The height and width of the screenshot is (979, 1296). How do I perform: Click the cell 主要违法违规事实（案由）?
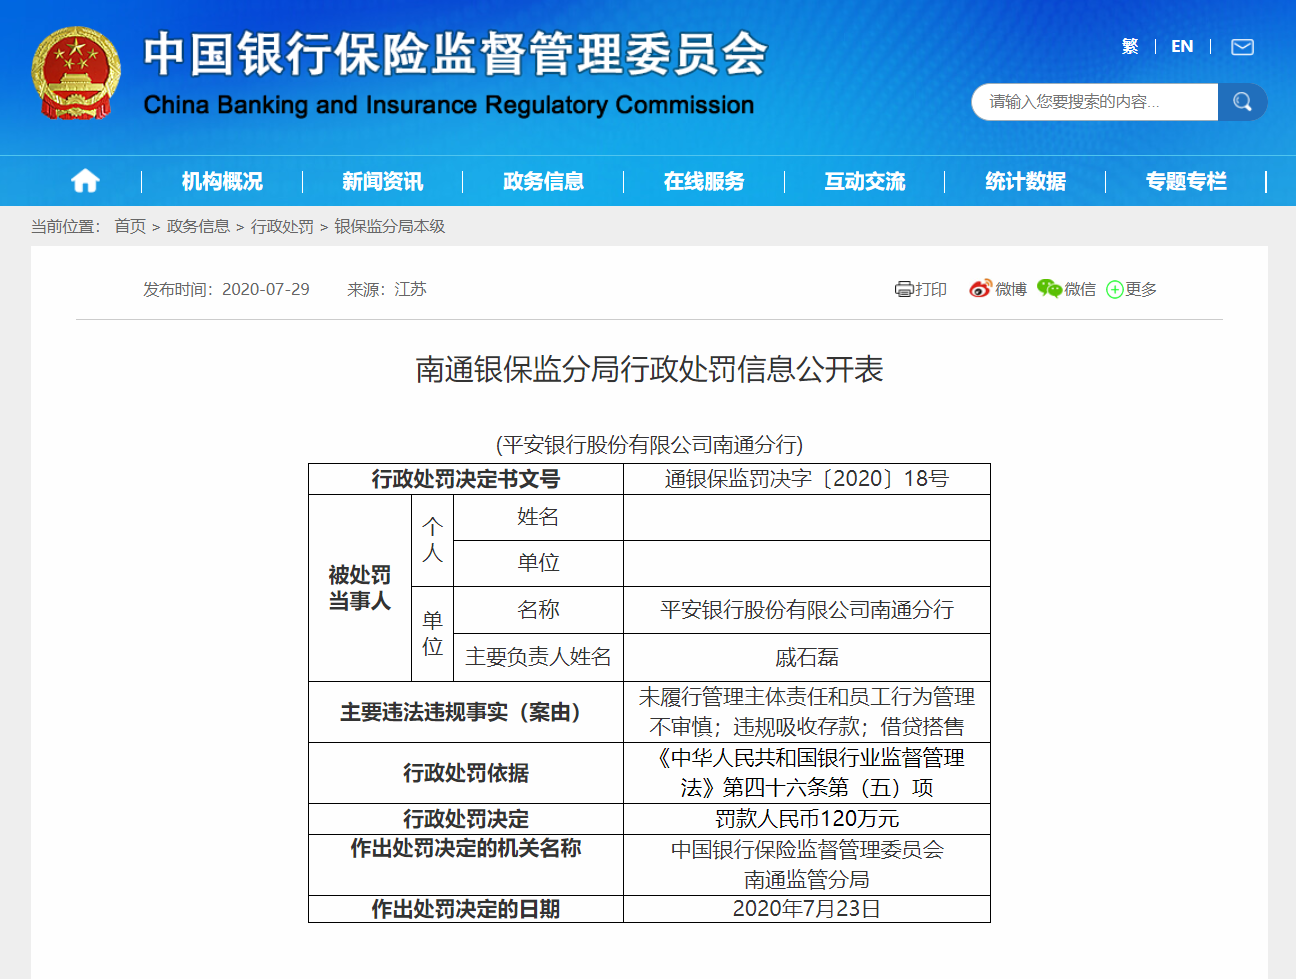(466, 712)
